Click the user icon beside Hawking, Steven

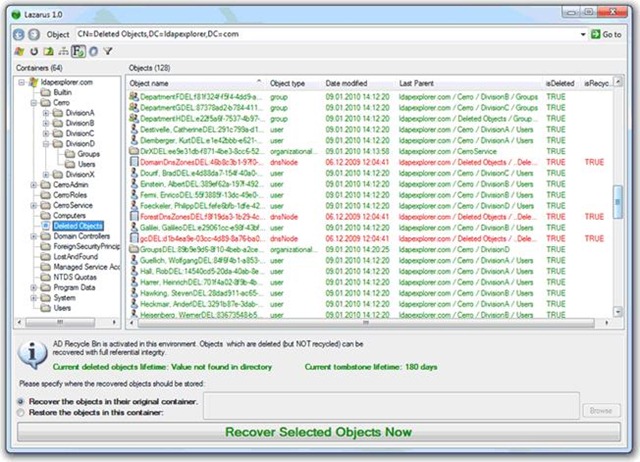coord(133,293)
